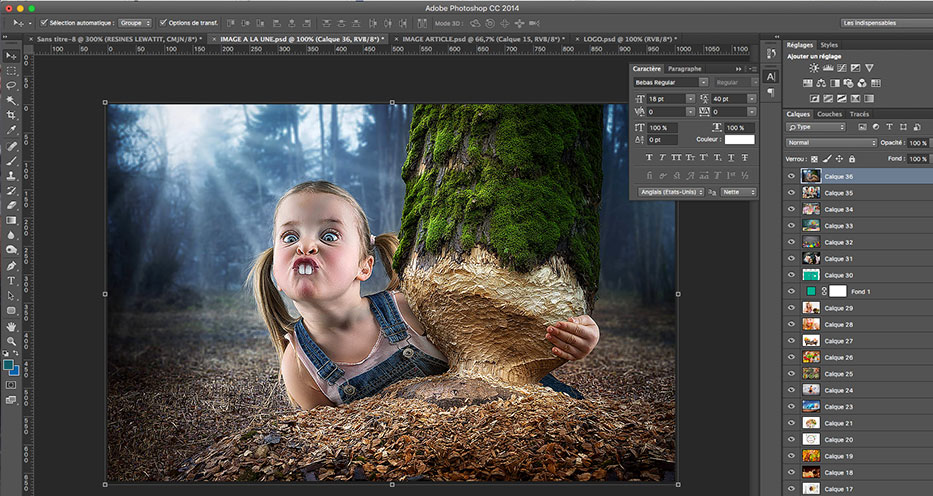Open the Character panel dock icon

771,77
